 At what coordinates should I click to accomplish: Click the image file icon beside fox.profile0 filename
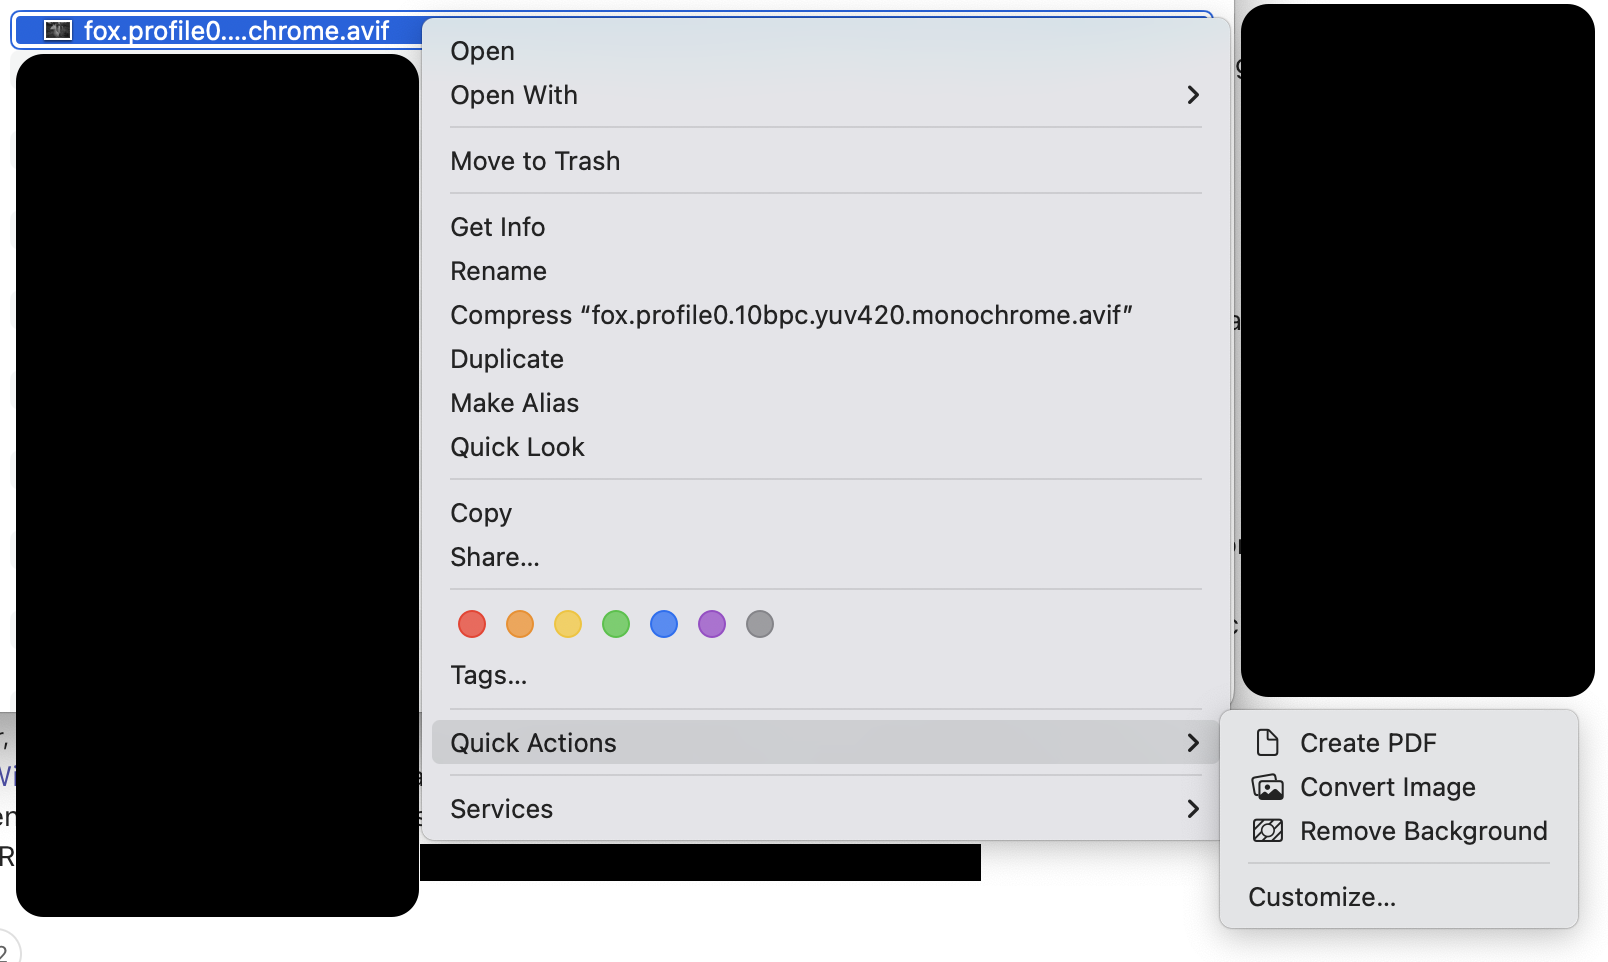[58, 31]
